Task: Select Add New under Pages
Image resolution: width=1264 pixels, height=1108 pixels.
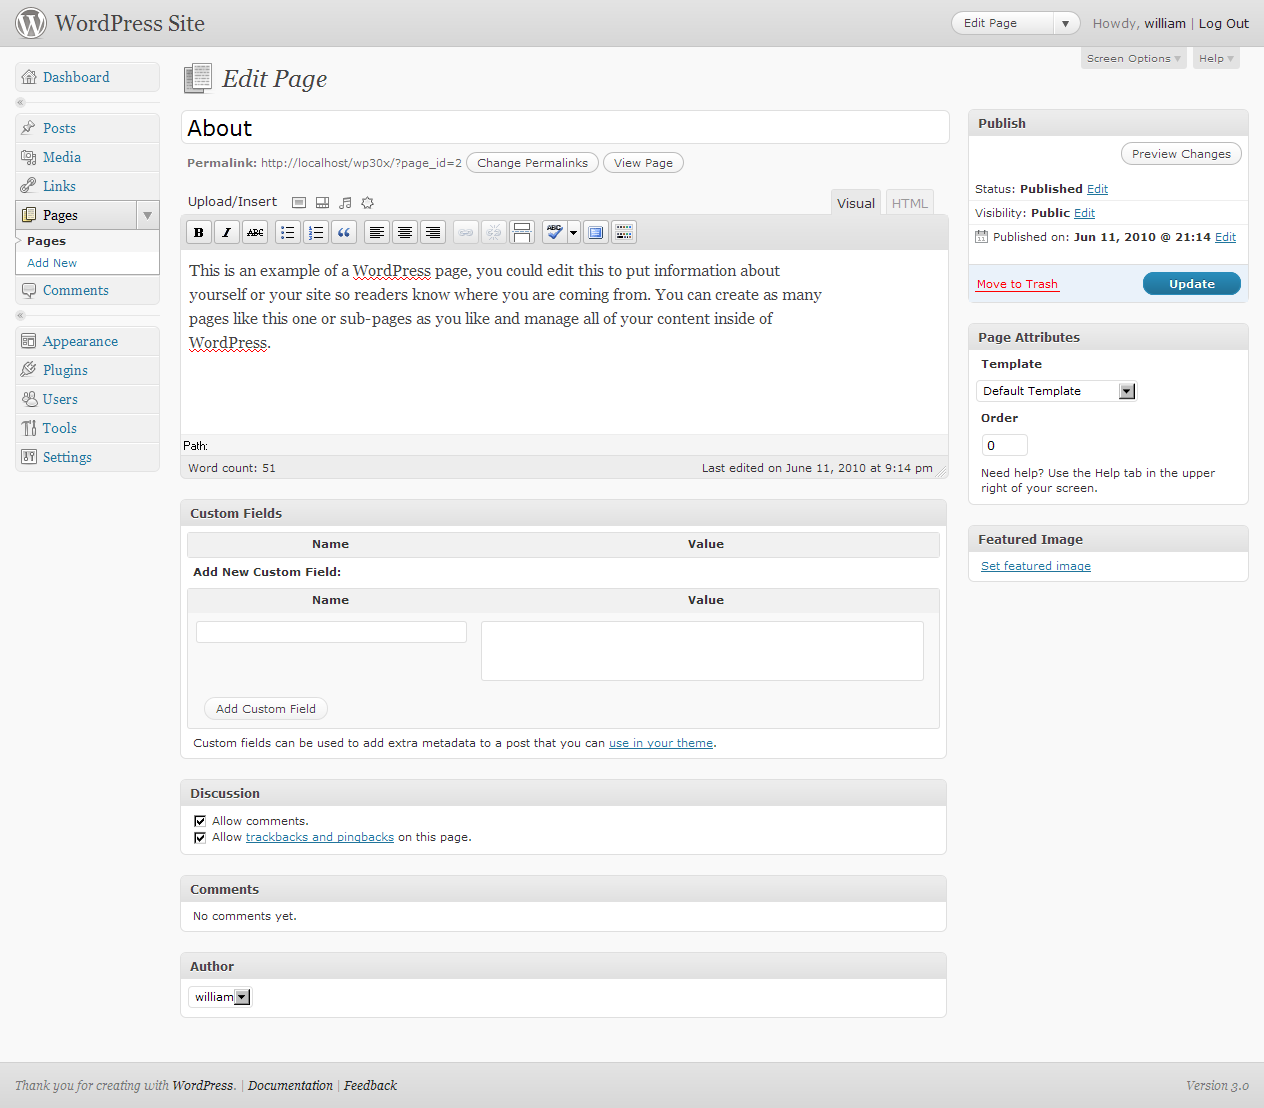Action: click(x=52, y=263)
